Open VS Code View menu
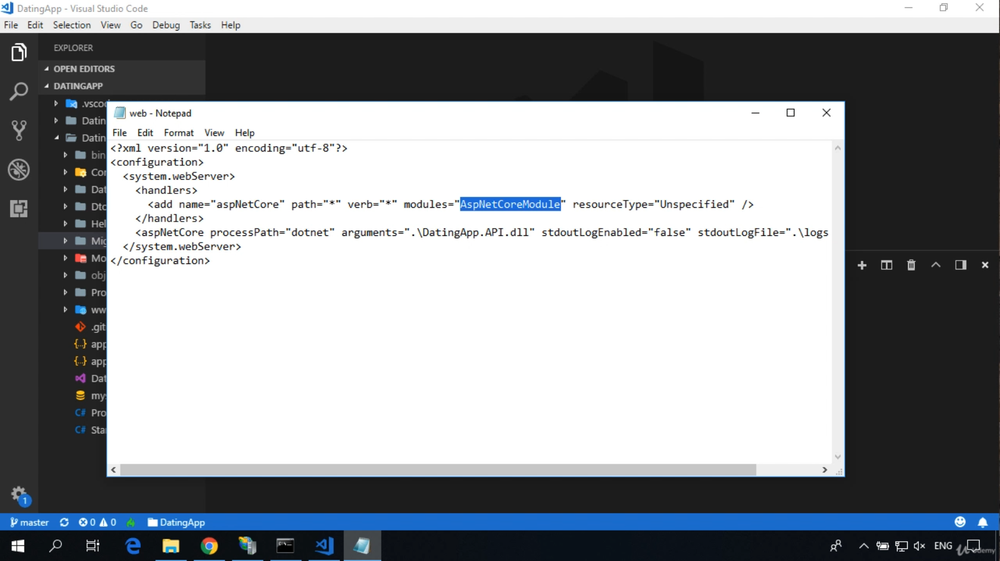The height and width of the screenshot is (561, 1000). click(110, 25)
